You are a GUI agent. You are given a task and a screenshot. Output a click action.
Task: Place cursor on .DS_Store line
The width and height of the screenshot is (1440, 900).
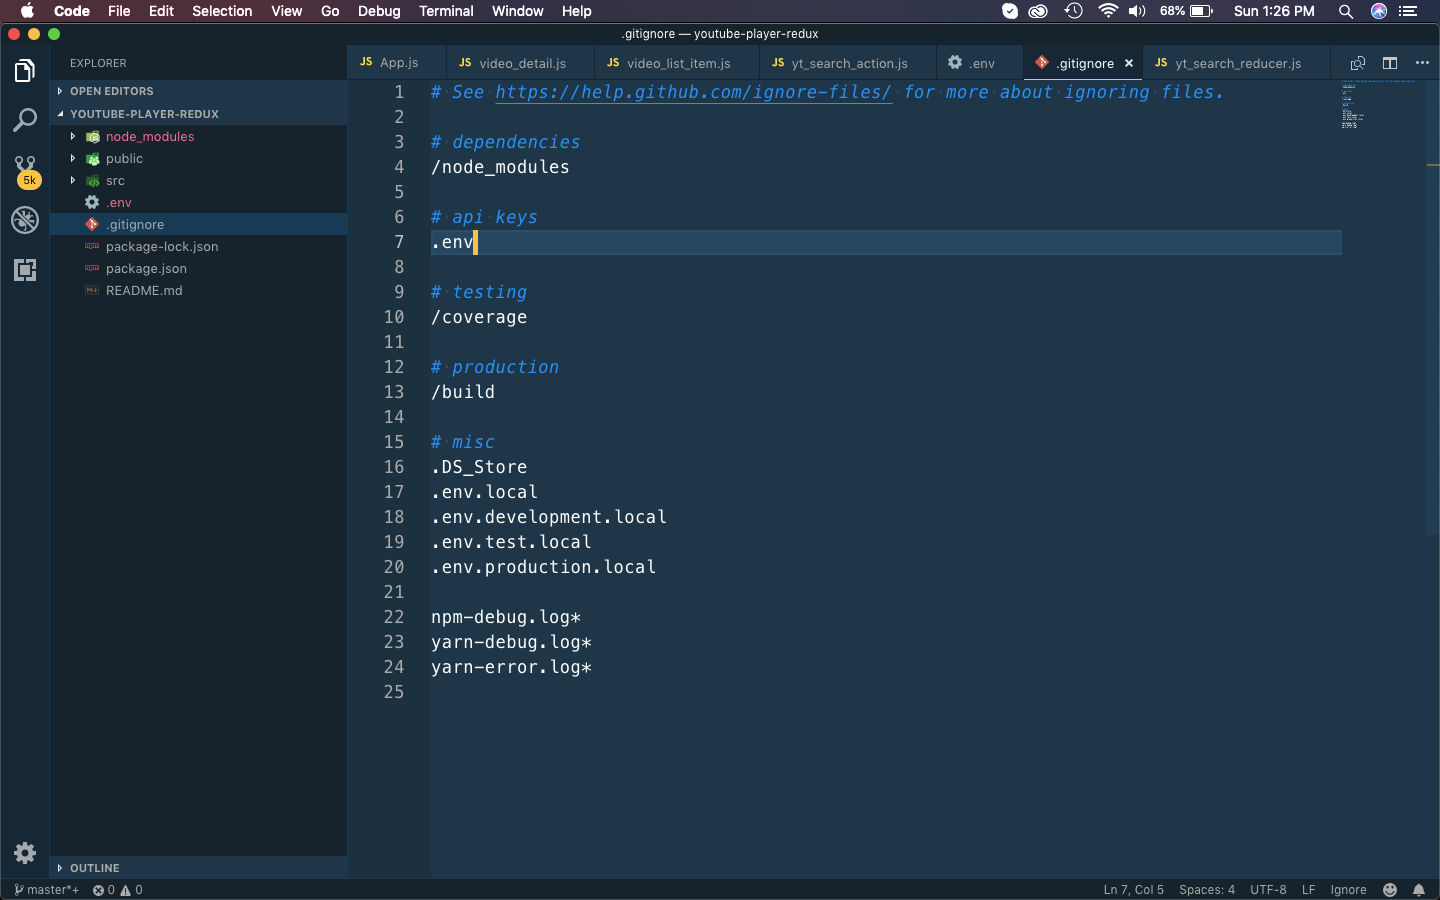pos(479,467)
